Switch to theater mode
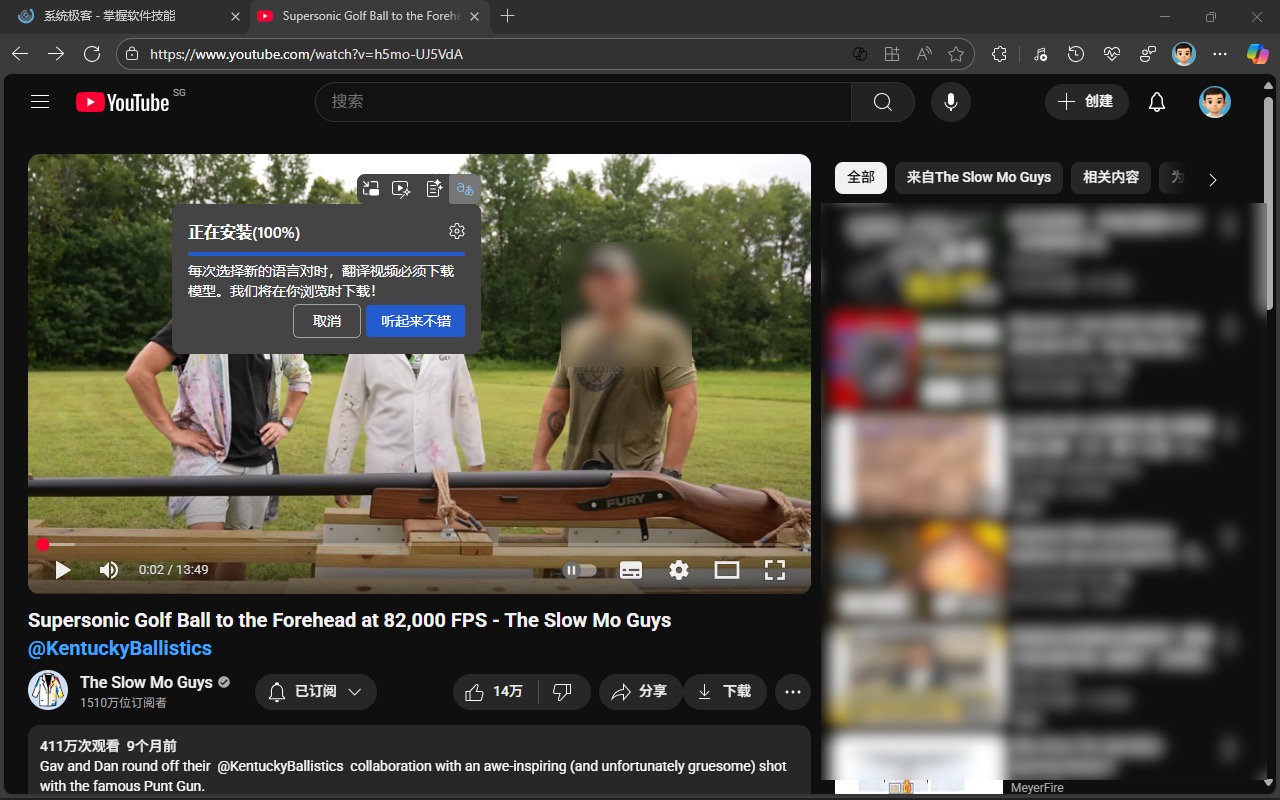The image size is (1280, 800). [727, 570]
